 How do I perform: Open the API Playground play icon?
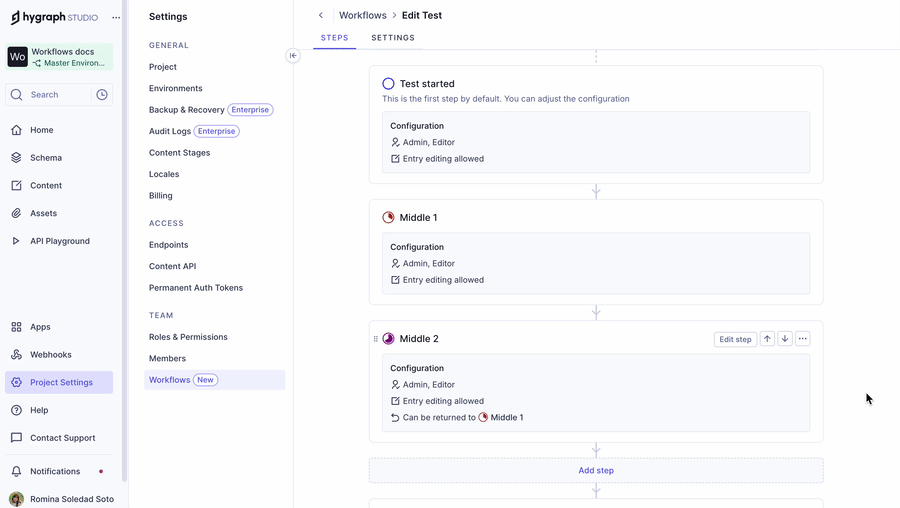16,241
